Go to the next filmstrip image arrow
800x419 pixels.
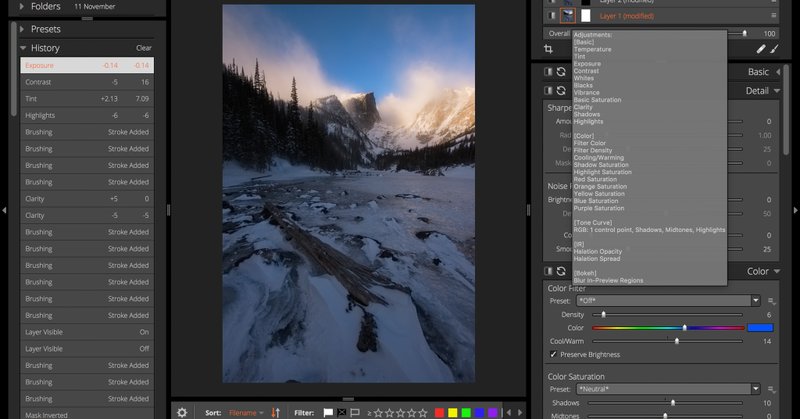click(x=520, y=412)
